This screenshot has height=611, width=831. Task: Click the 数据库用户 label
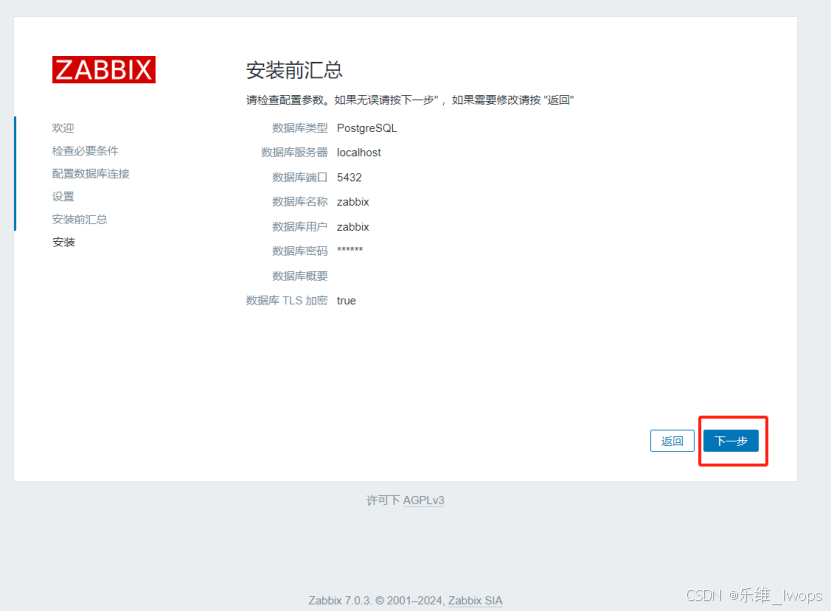tap(300, 227)
